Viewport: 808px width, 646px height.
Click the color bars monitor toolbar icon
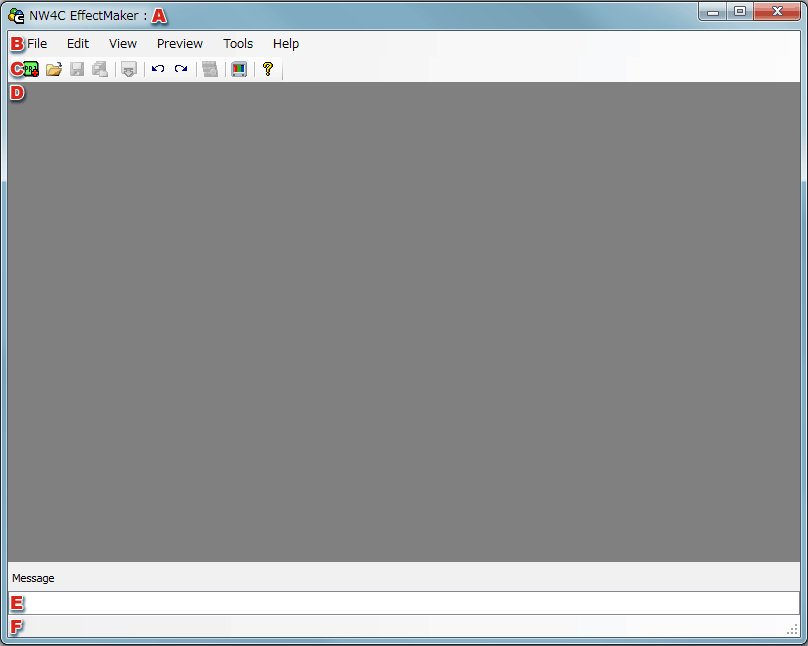[239, 69]
